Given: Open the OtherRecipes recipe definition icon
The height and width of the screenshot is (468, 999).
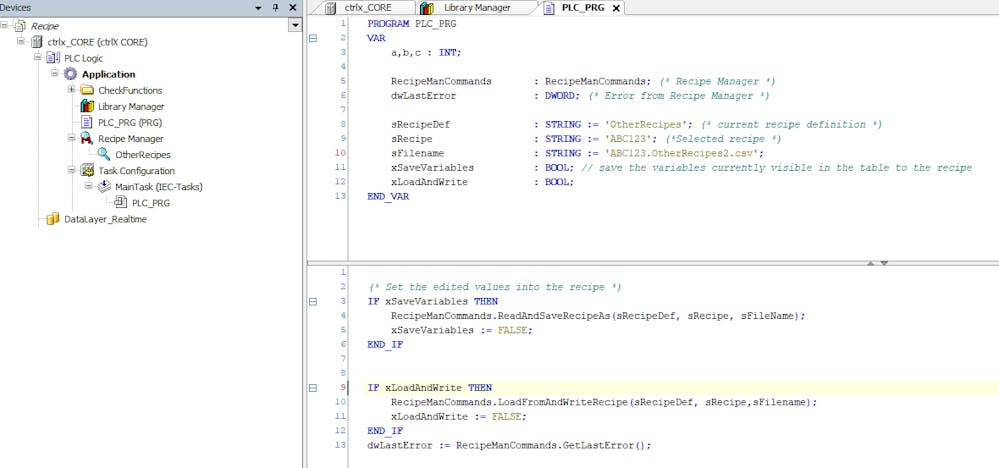Looking at the screenshot, I should [x=104, y=154].
